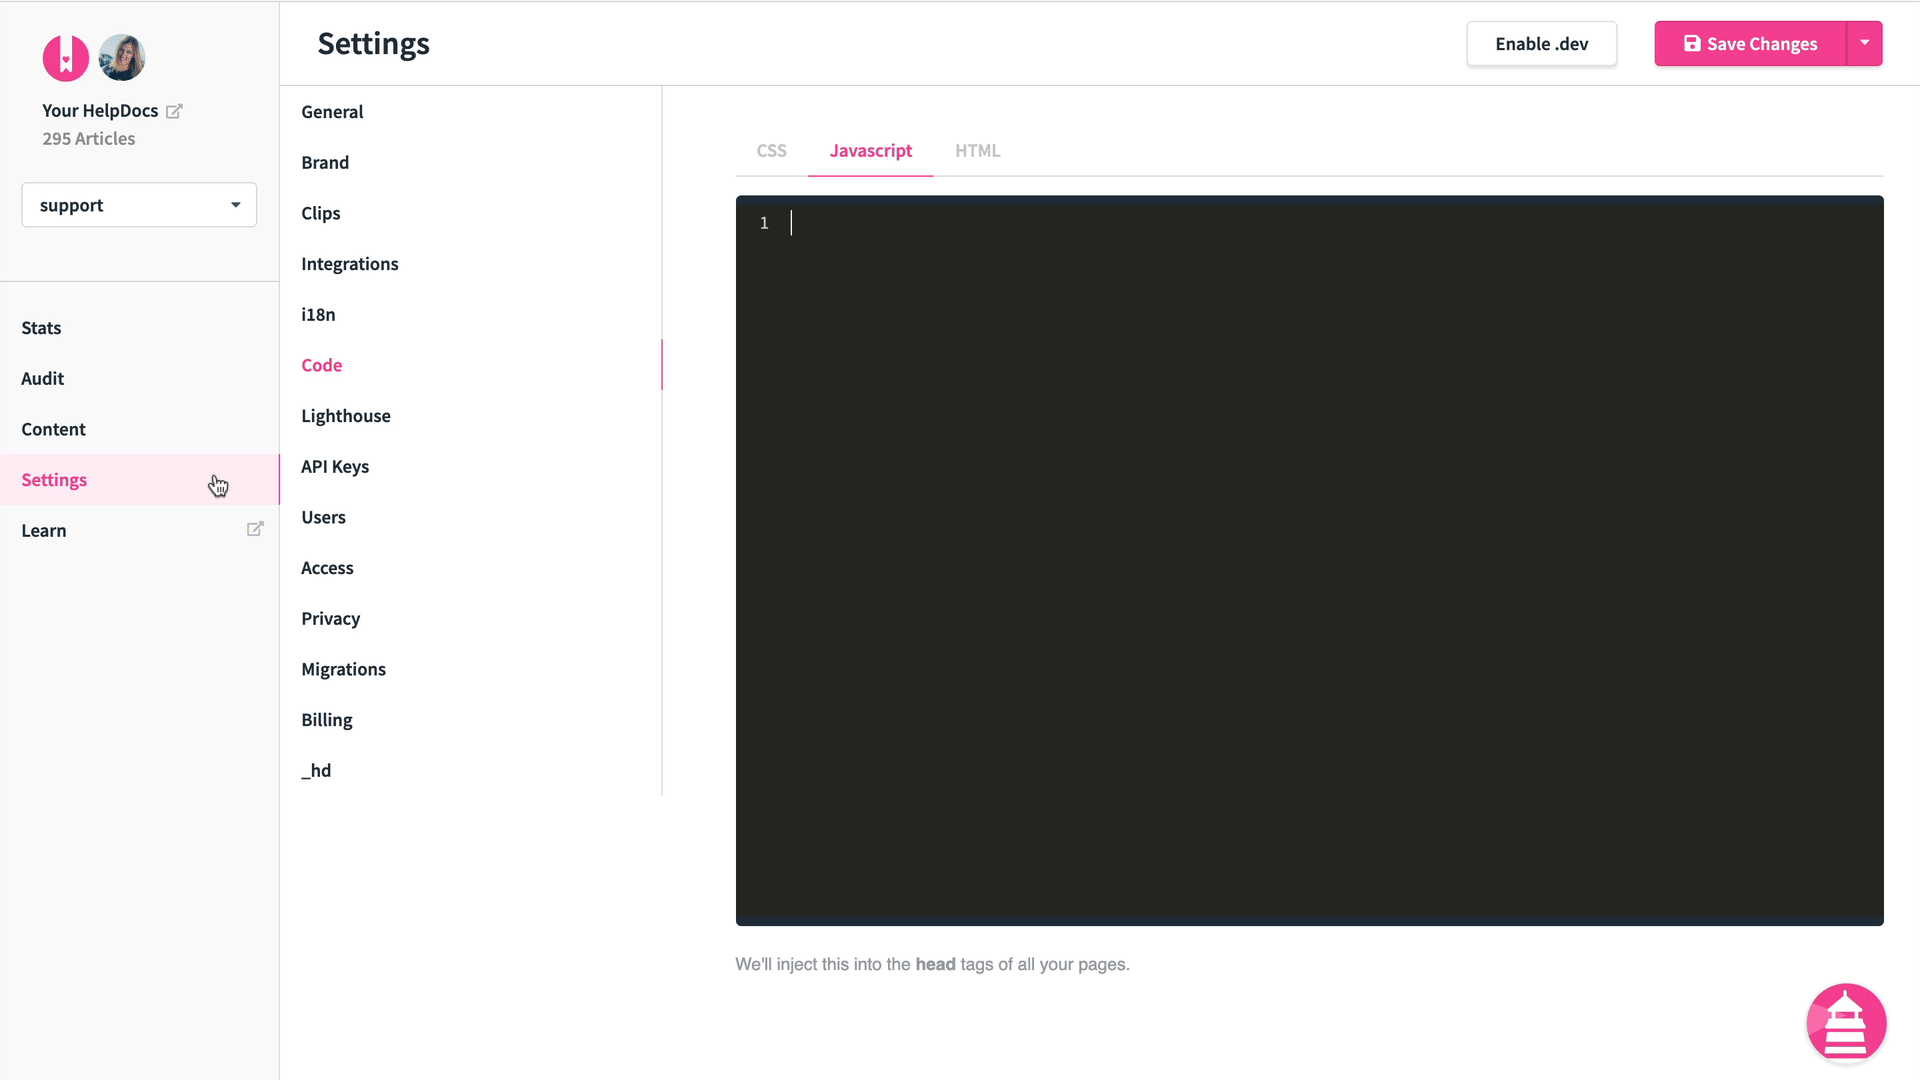Select Settings in the sidebar
Screen dimensions: 1920x1080
click(139, 480)
